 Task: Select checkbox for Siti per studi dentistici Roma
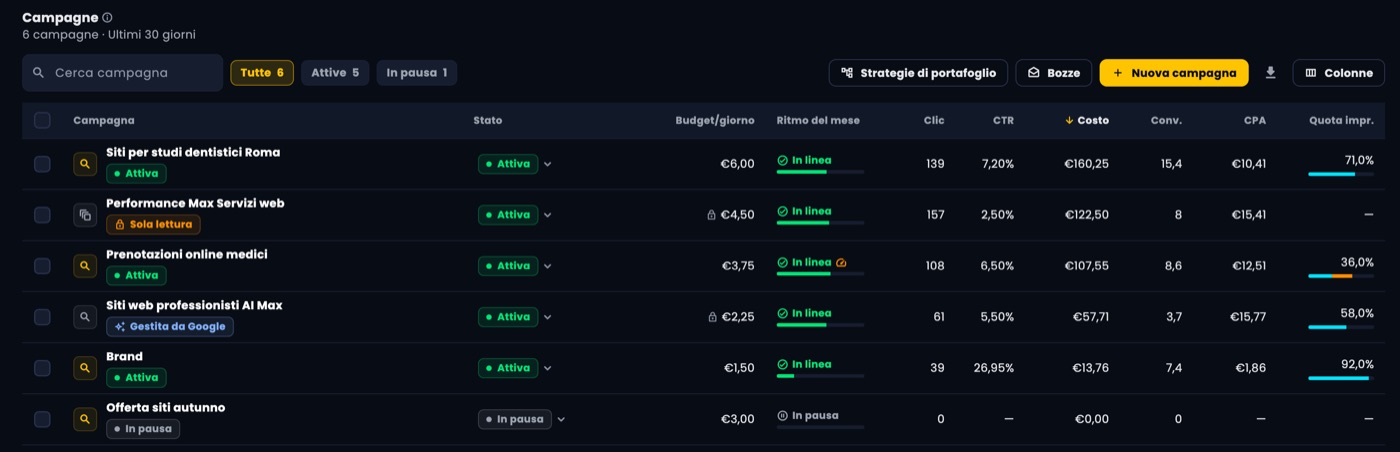pos(42,164)
